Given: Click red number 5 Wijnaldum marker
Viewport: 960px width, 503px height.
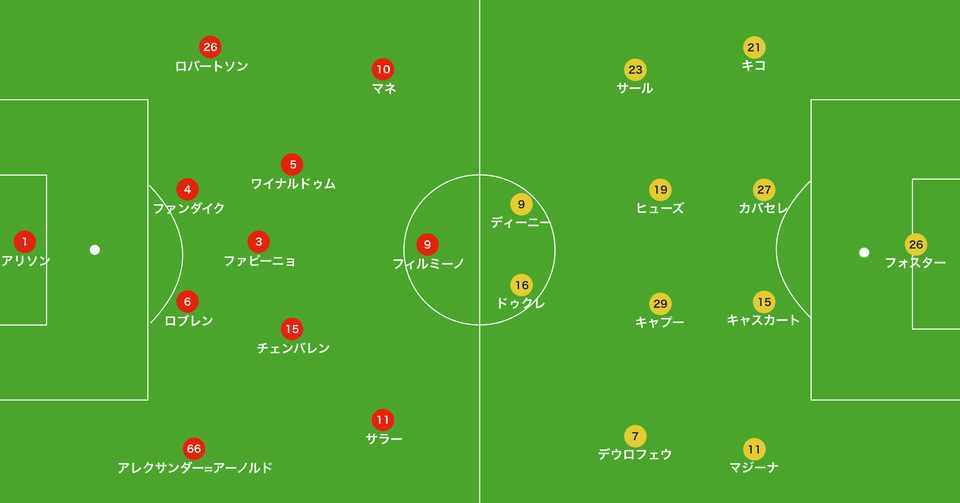Looking at the screenshot, I should coord(291,164).
